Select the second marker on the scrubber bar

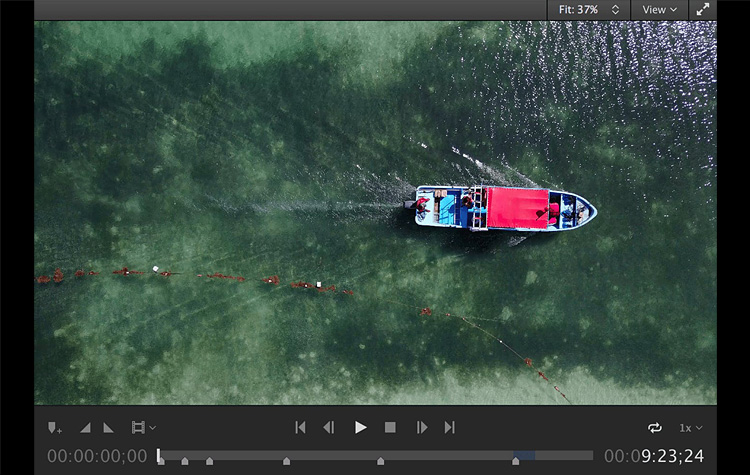coord(185,461)
